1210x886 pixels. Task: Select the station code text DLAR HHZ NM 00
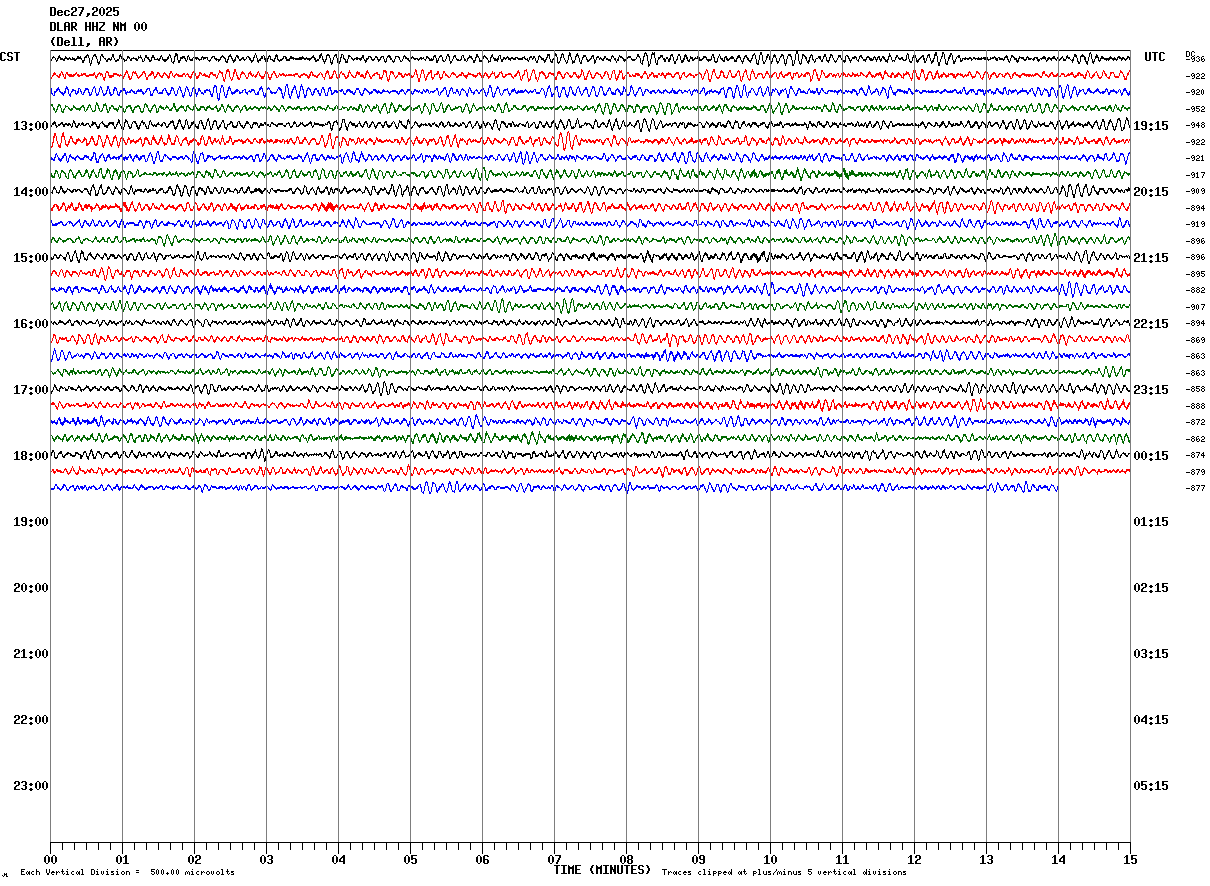coord(98,27)
